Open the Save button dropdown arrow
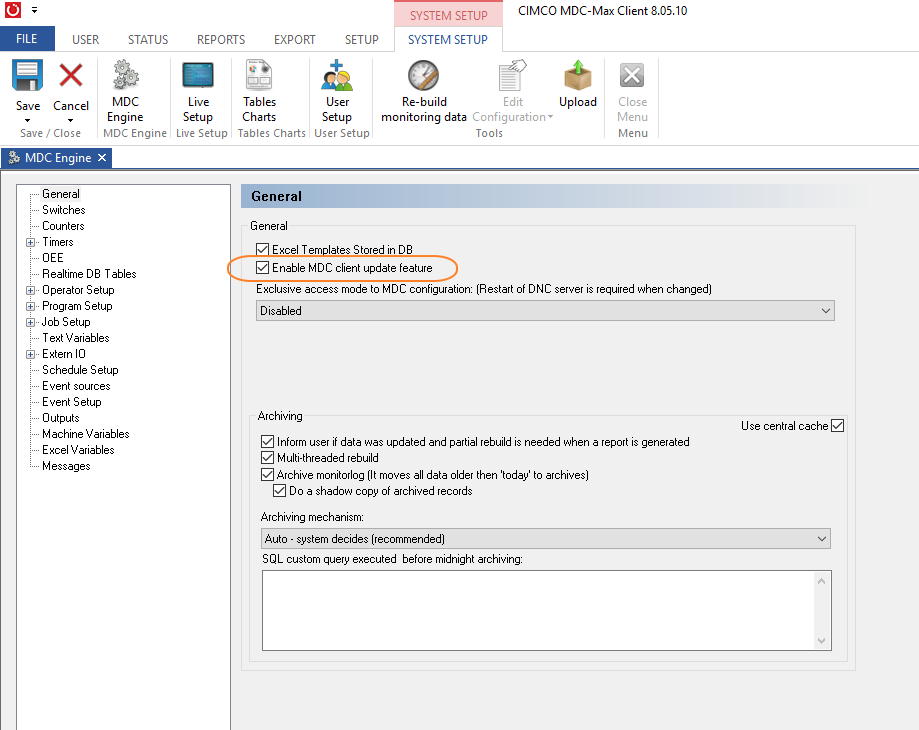This screenshot has height=730, width=919. point(28,121)
